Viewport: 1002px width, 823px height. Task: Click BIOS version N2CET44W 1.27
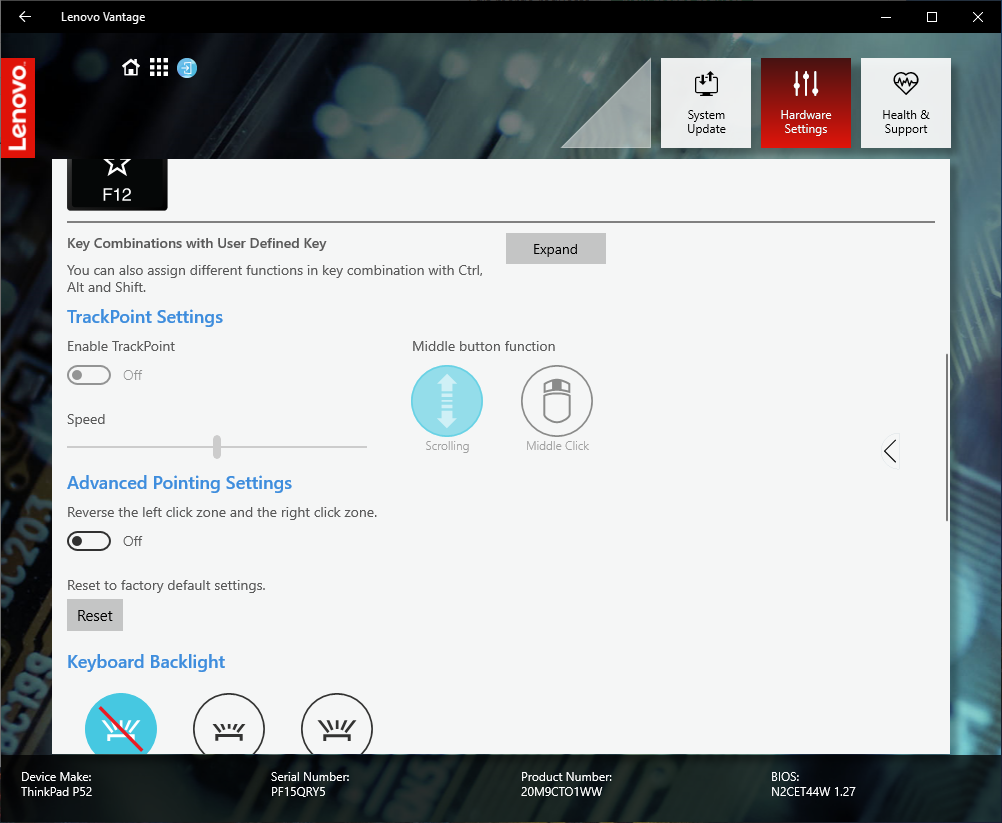point(813,792)
